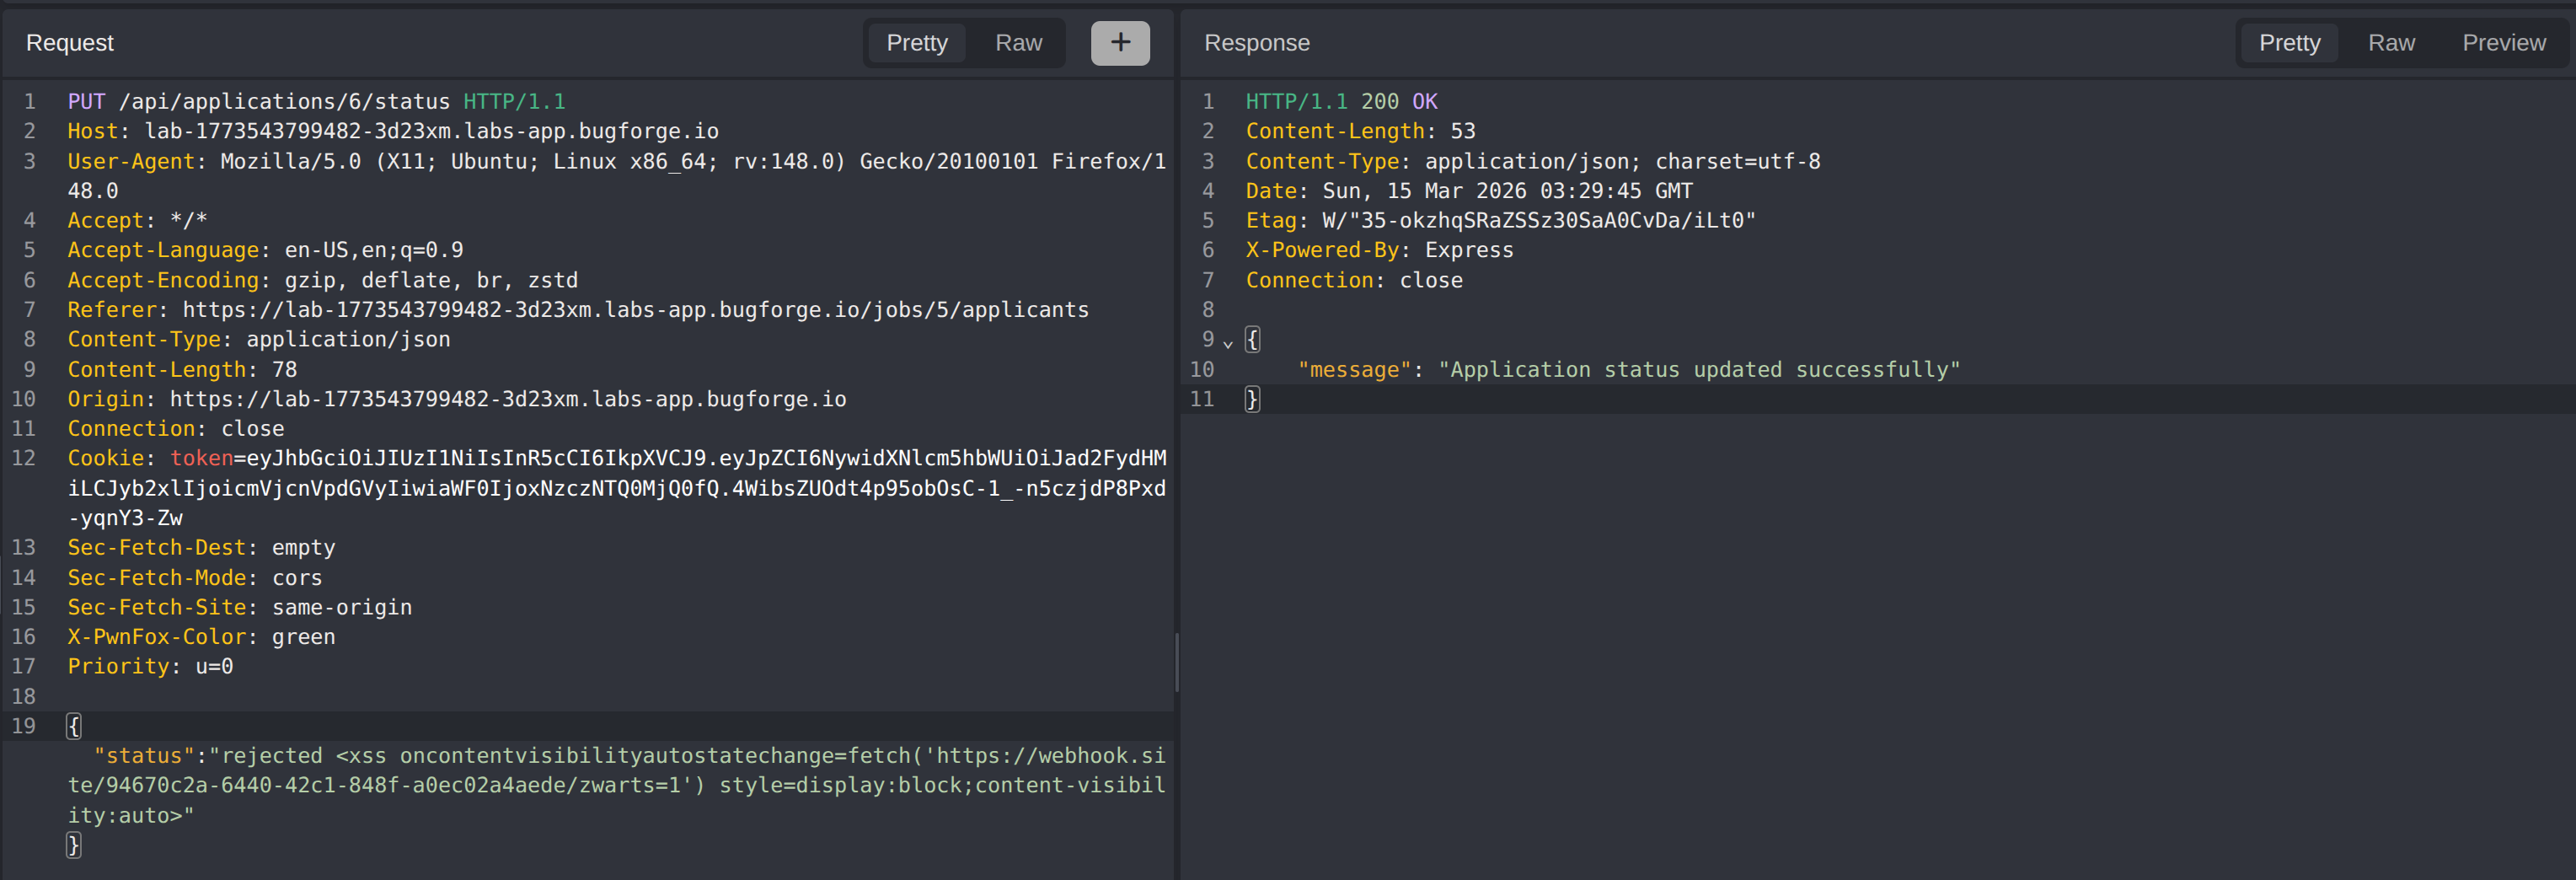Select the PUT method on the request line
This screenshot has width=2576, height=880.
click(86, 101)
